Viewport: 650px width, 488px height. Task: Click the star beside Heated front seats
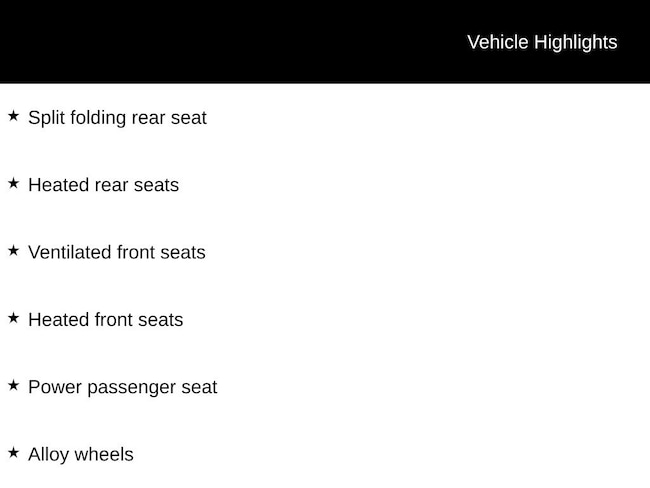pos(13,317)
